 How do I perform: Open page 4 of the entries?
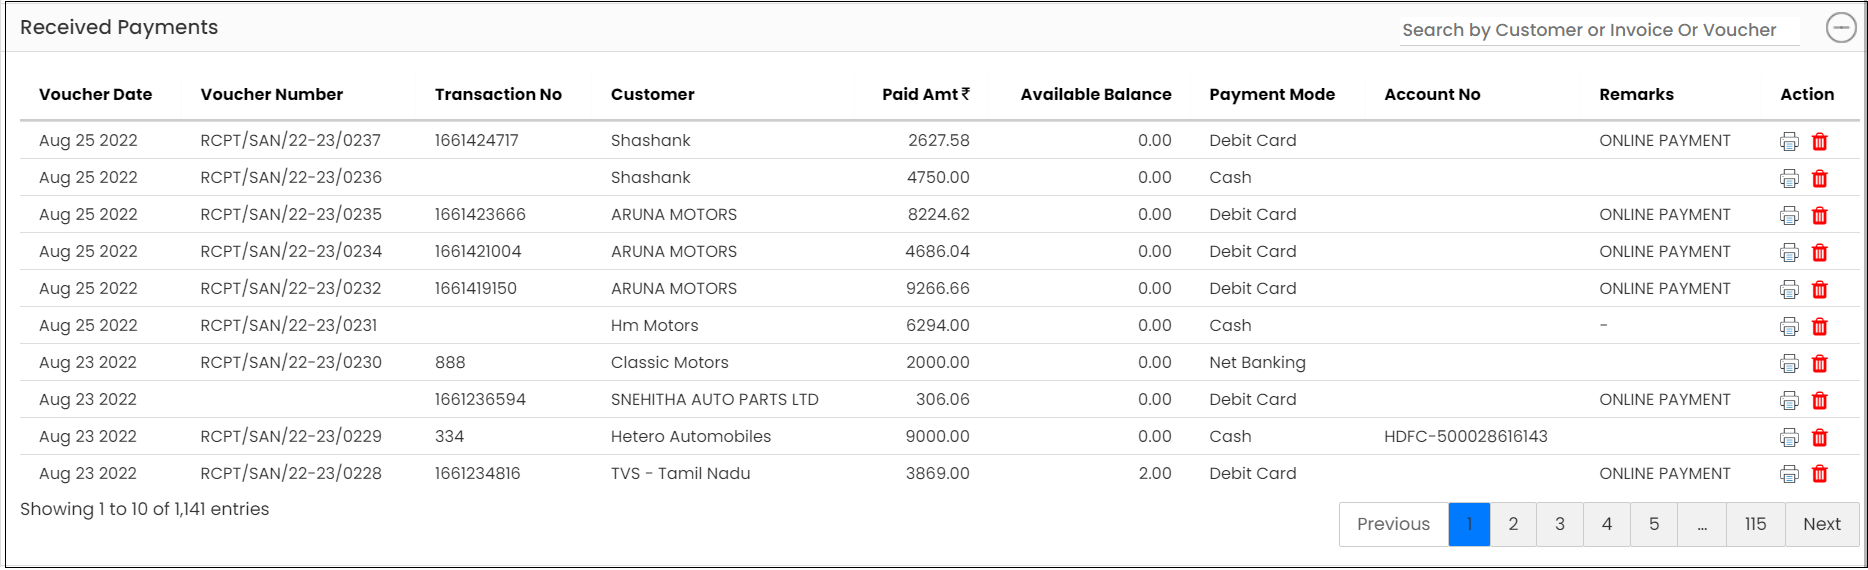pyautogui.click(x=1607, y=524)
